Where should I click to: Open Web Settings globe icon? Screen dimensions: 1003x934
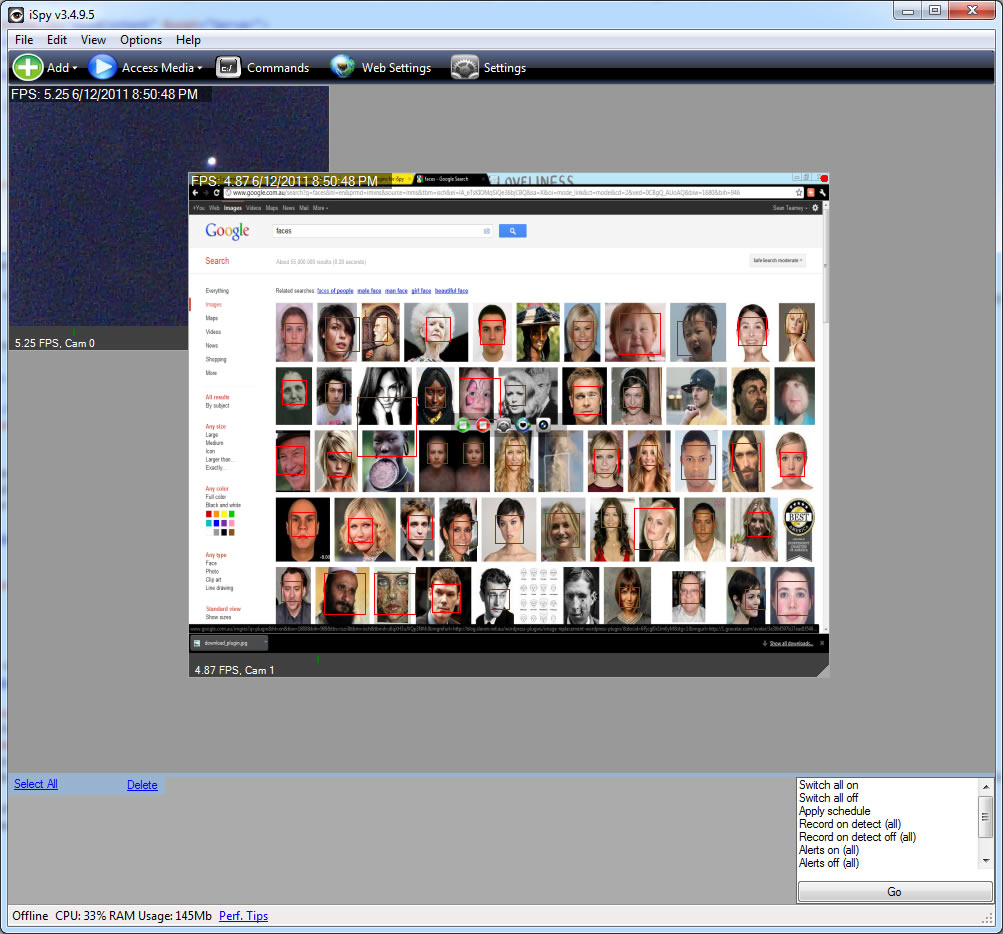pos(343,68)
